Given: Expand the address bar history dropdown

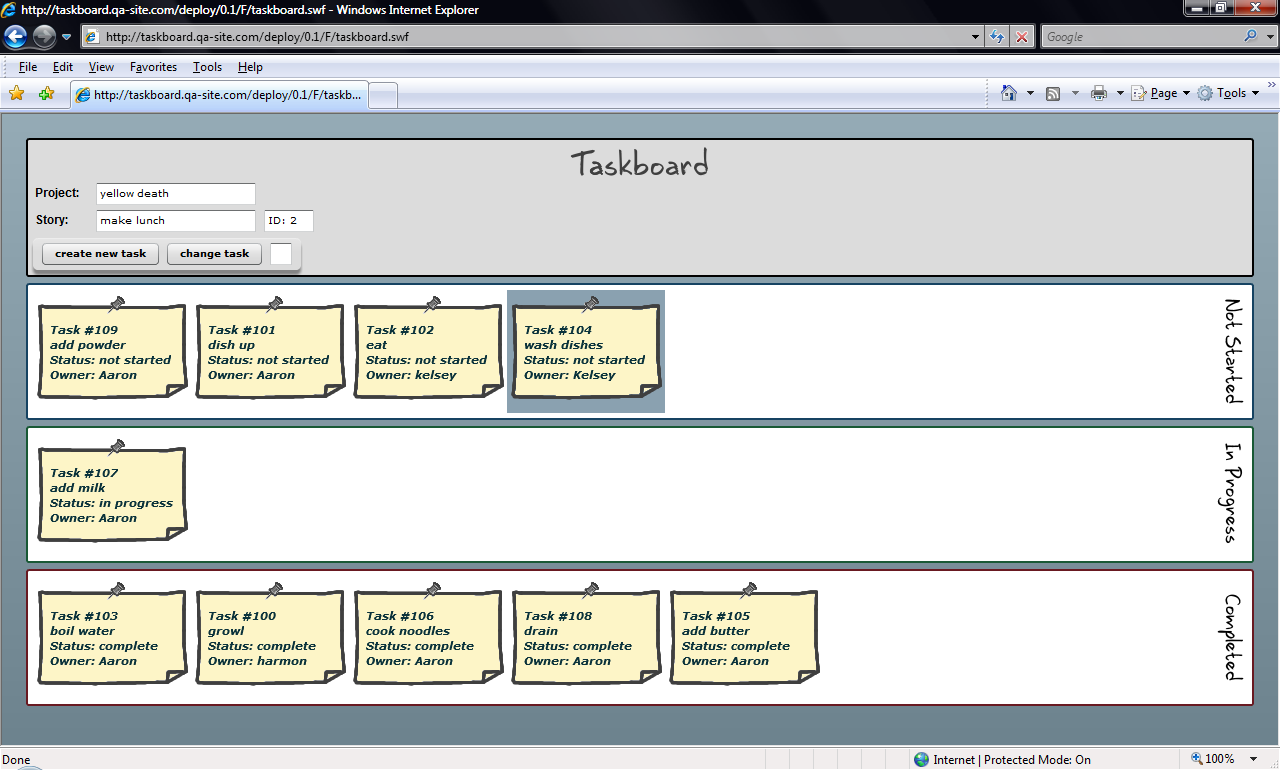Looking at the screenshot, I should pyautogui.click(x=976, y=37).
